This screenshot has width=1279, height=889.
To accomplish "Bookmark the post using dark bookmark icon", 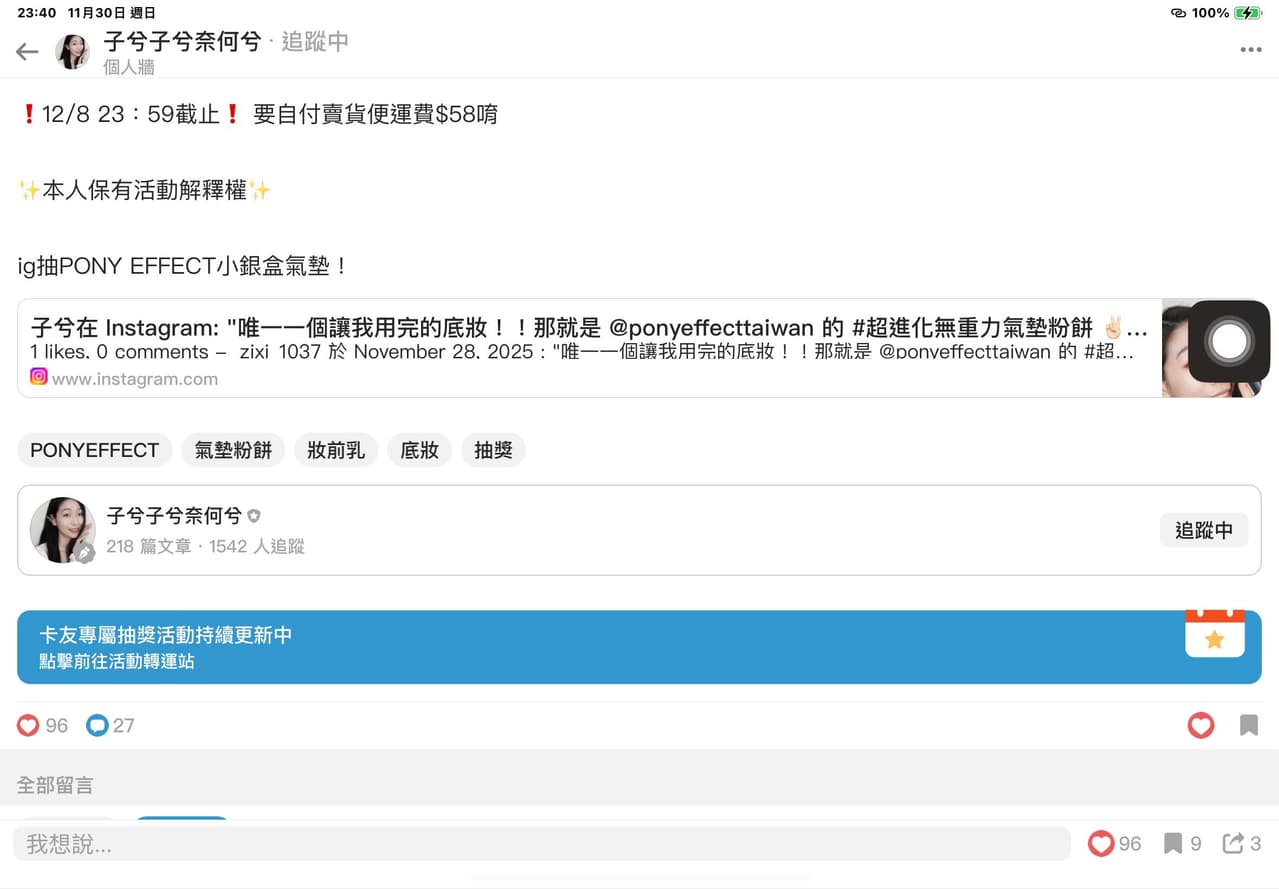I will coord(1249,725).
